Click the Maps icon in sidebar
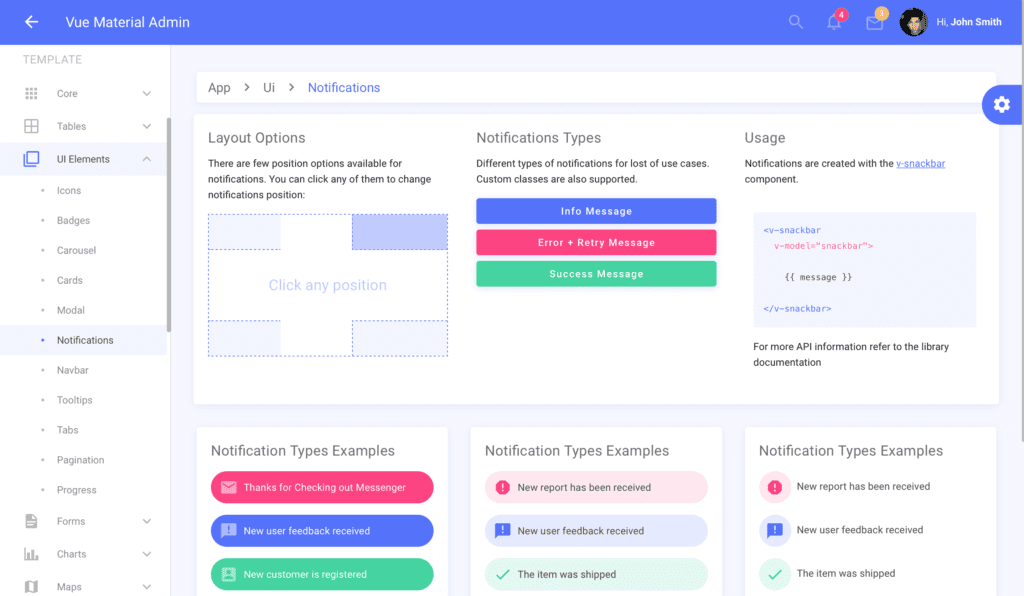This screenshot has width=1024, height=596. pyautogui.click(x=31, y=586)
